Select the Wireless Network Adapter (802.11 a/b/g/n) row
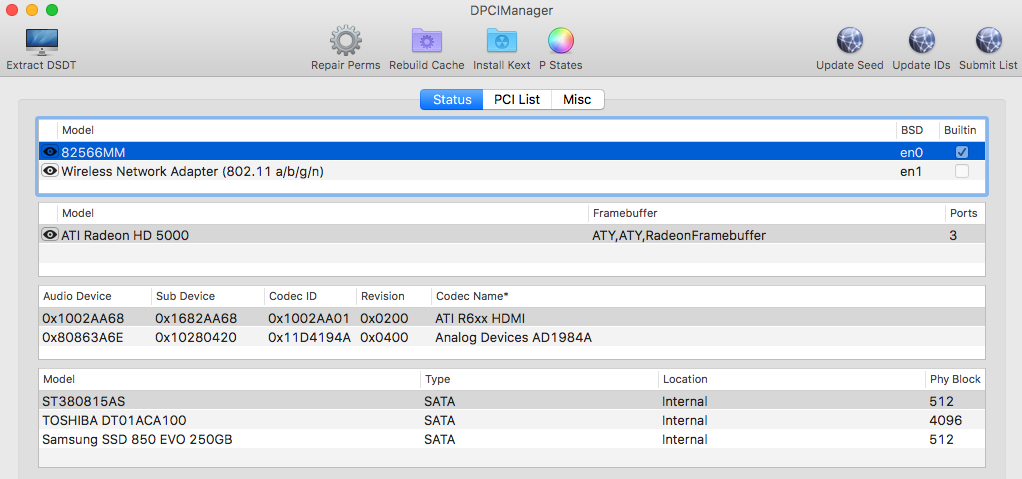Screen dimensions: 1022x479 click(512, 171)
